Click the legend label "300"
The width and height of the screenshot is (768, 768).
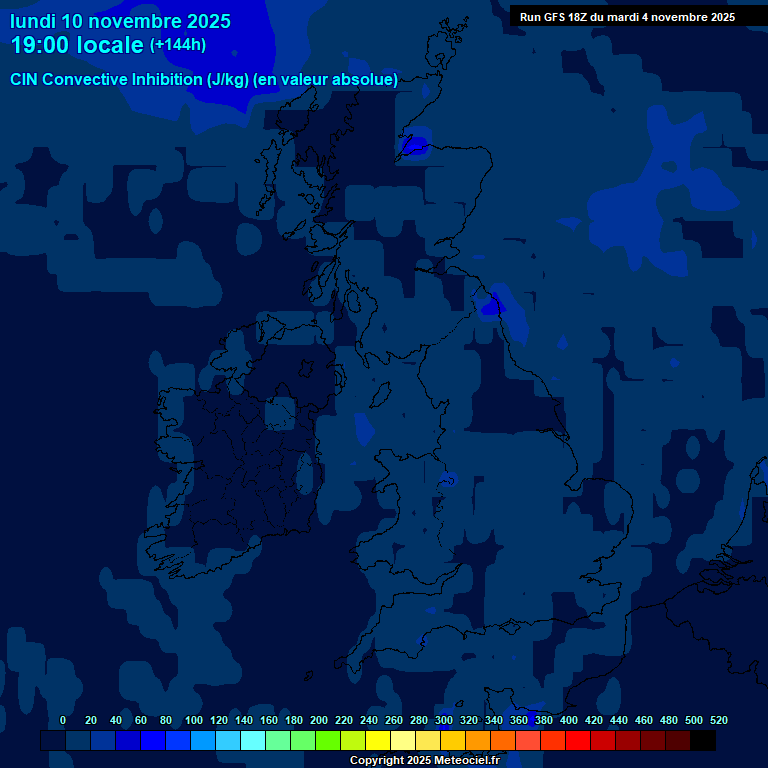pyautogui.click(x=444, y=720)
